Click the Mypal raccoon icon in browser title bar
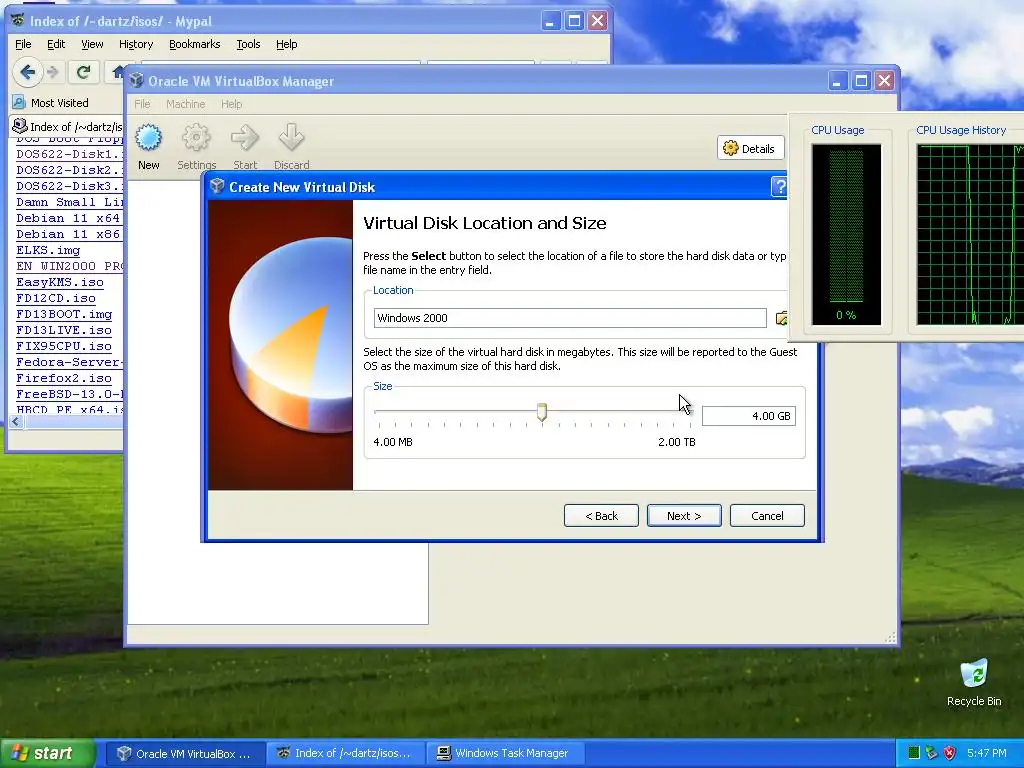This screenshot has height=768, width=1024. 18,21
